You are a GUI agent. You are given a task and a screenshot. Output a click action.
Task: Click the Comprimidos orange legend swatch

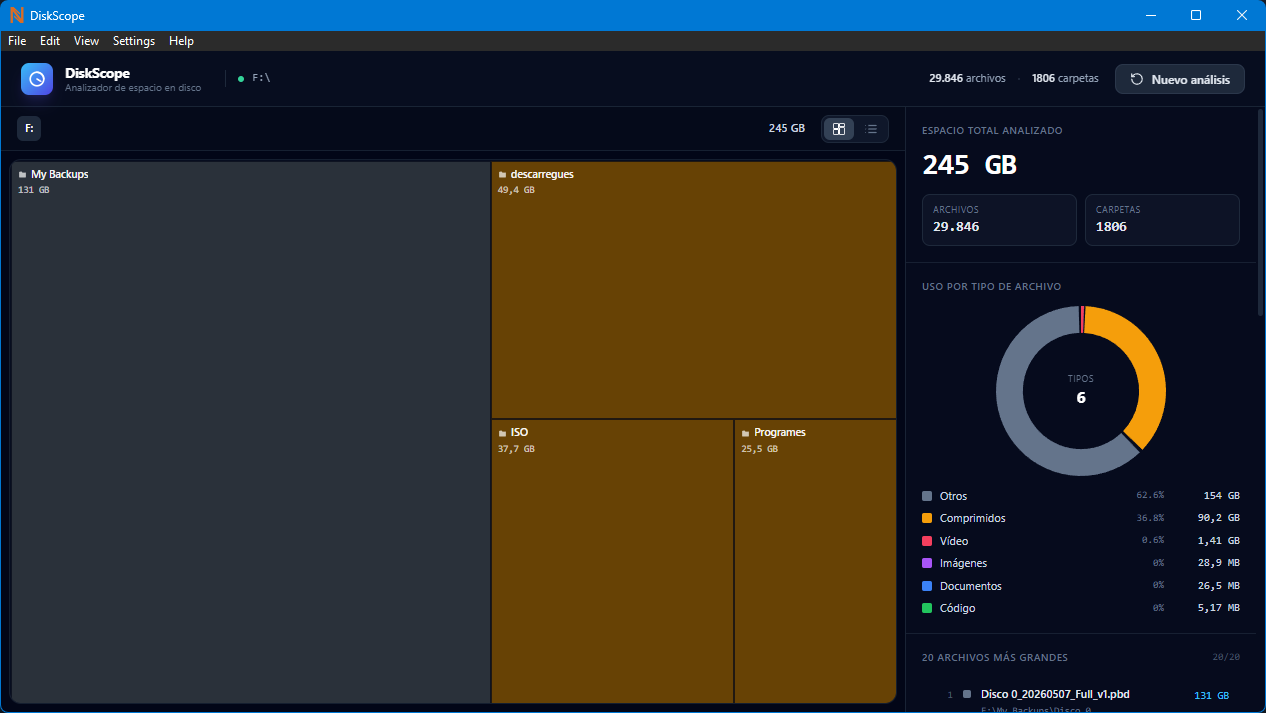coord(927,518)
